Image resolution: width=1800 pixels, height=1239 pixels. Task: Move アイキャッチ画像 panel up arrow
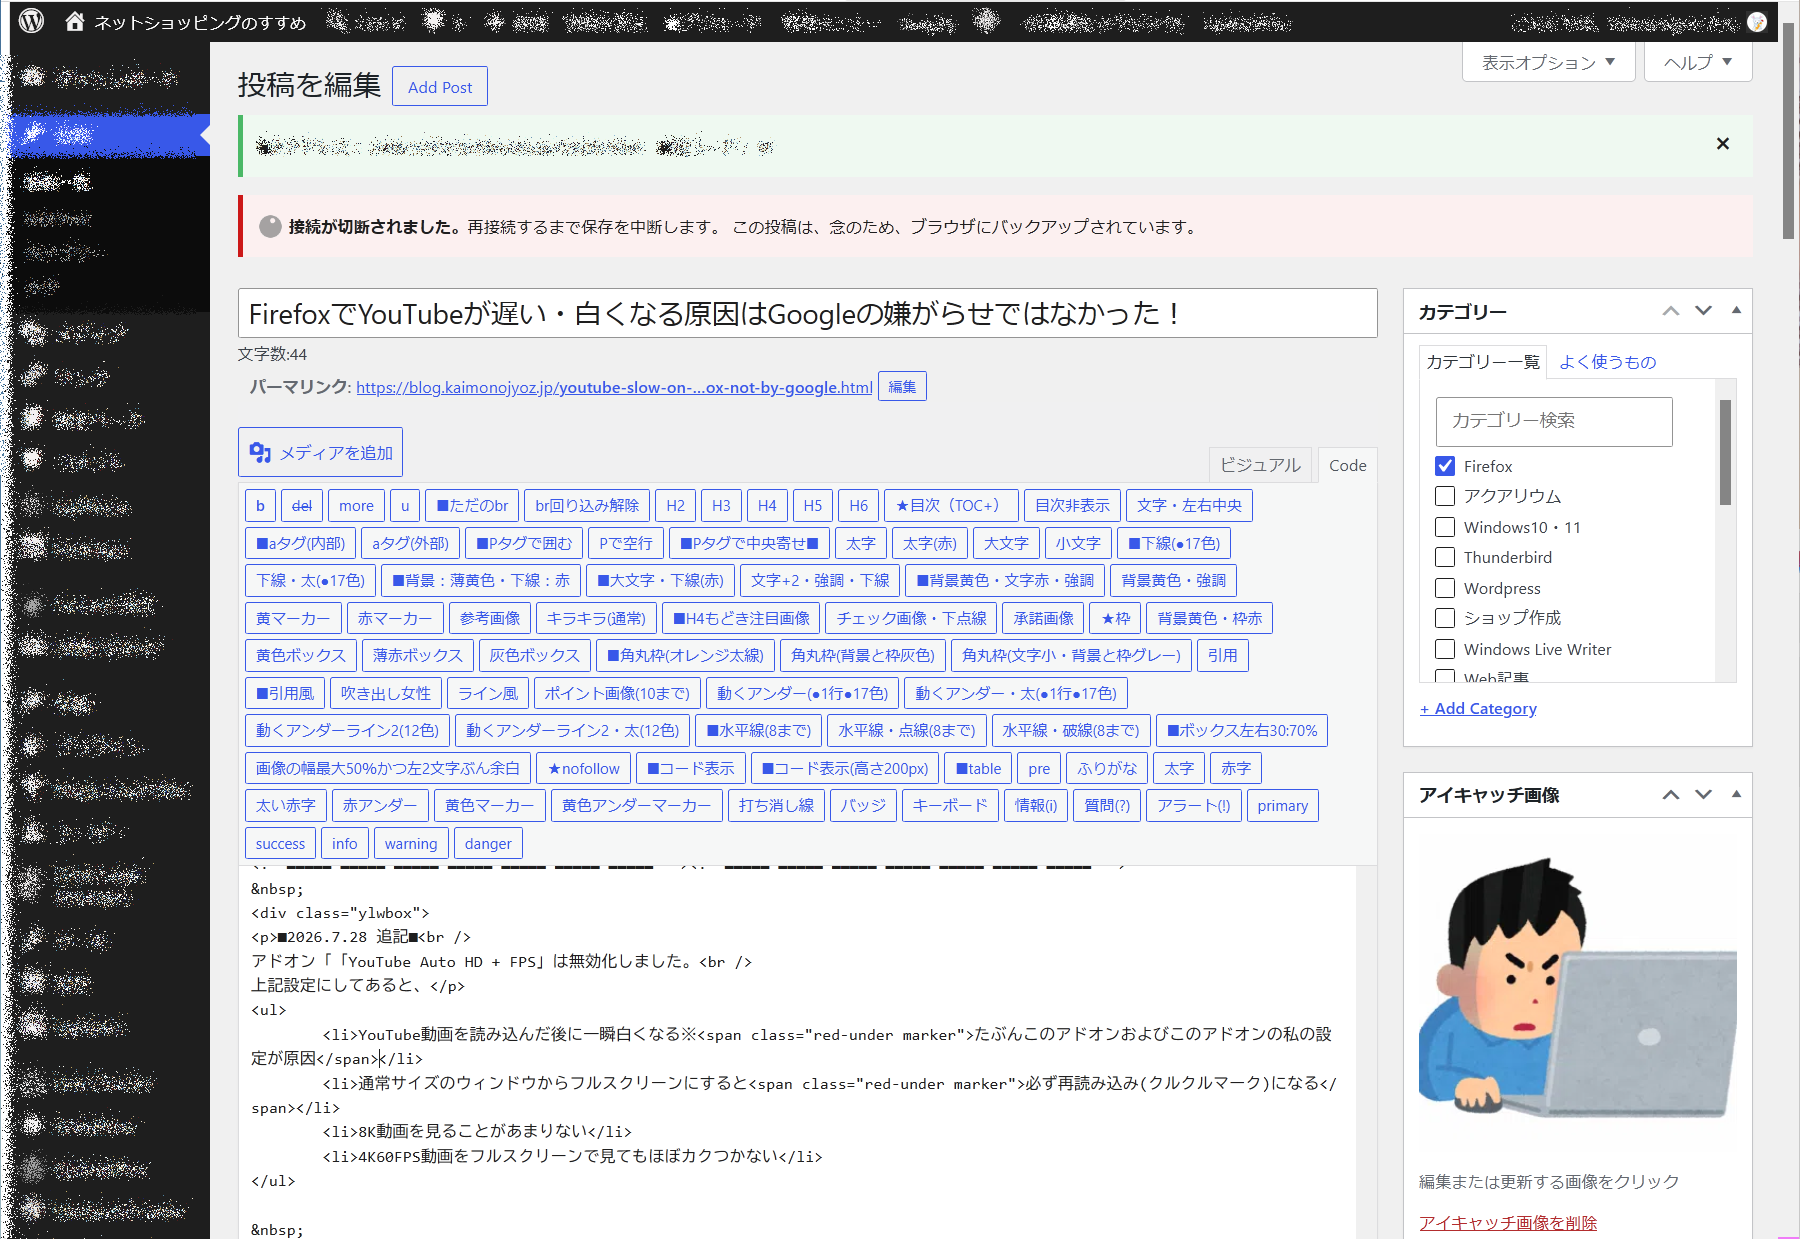point(1671,795)
